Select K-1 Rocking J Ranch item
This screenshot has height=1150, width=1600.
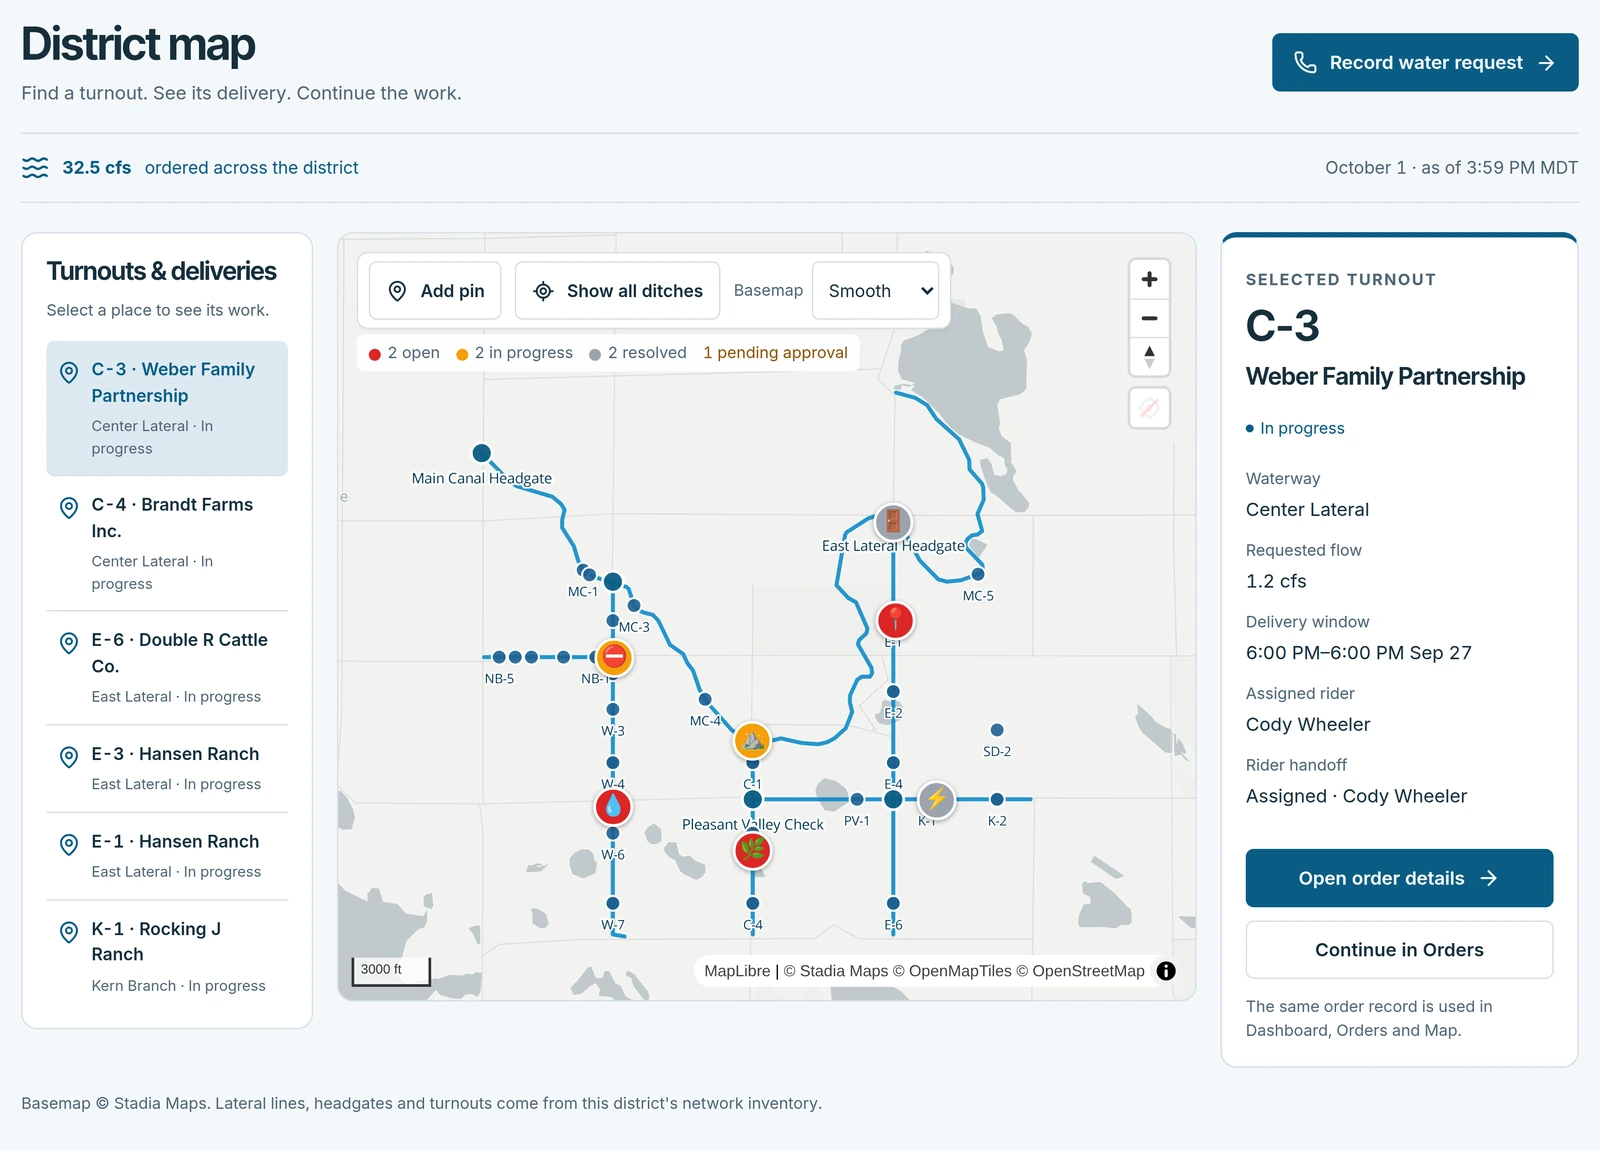coord(167,956)
